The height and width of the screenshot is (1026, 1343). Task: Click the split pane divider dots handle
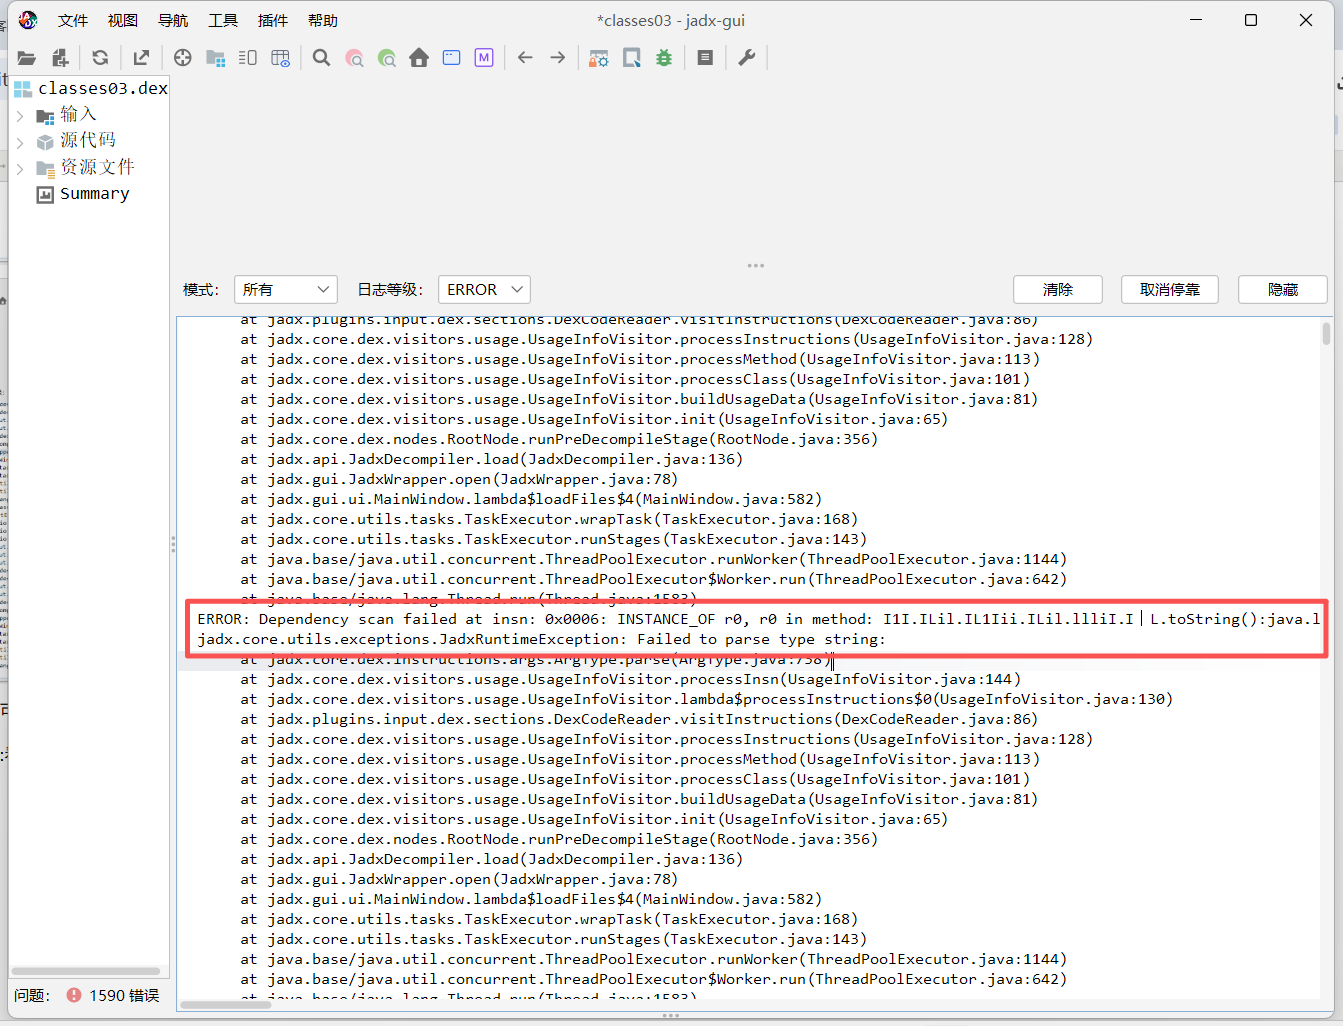coord(755,266)
